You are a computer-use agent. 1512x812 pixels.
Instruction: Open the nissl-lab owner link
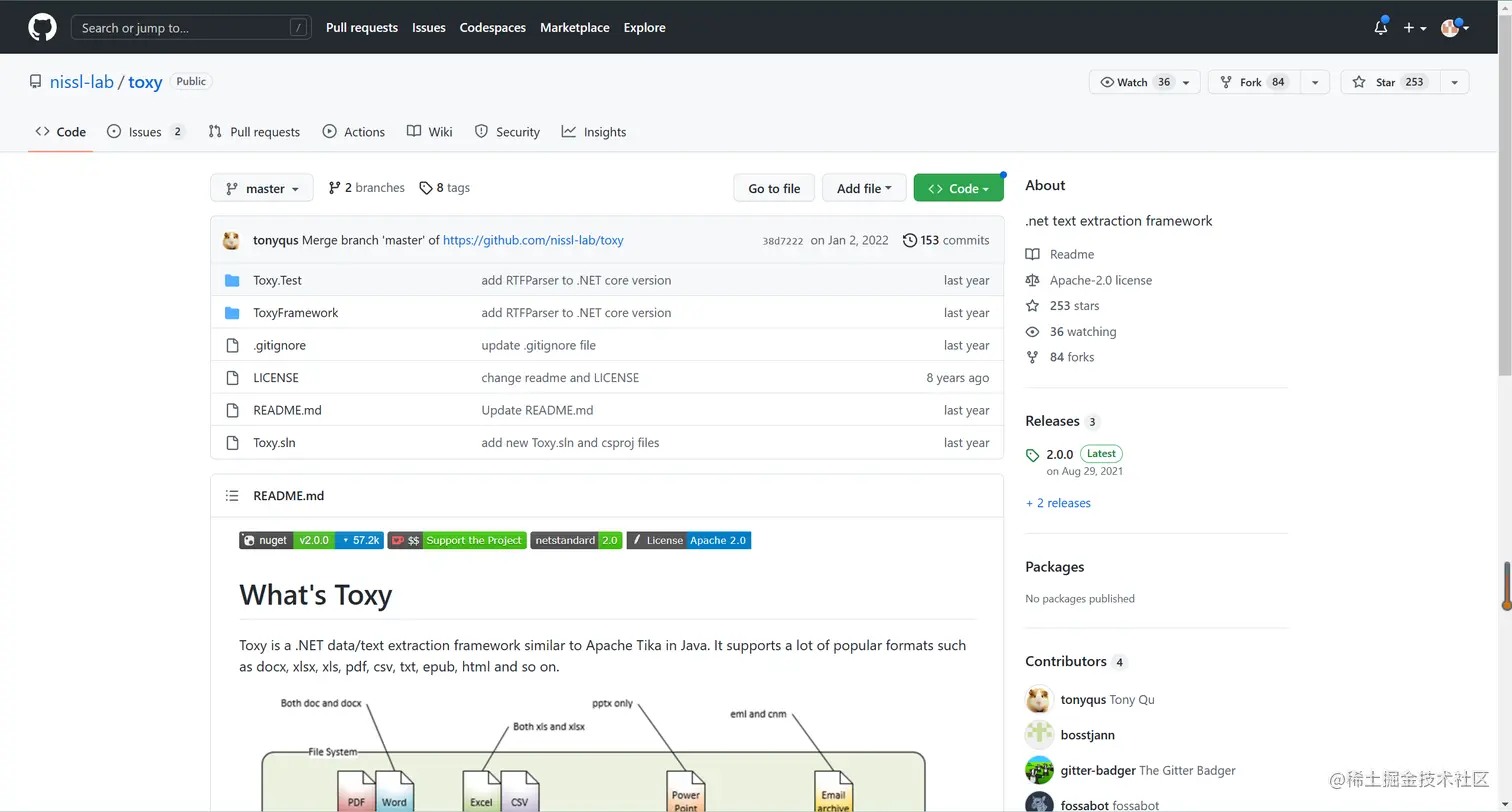point(82,82)
